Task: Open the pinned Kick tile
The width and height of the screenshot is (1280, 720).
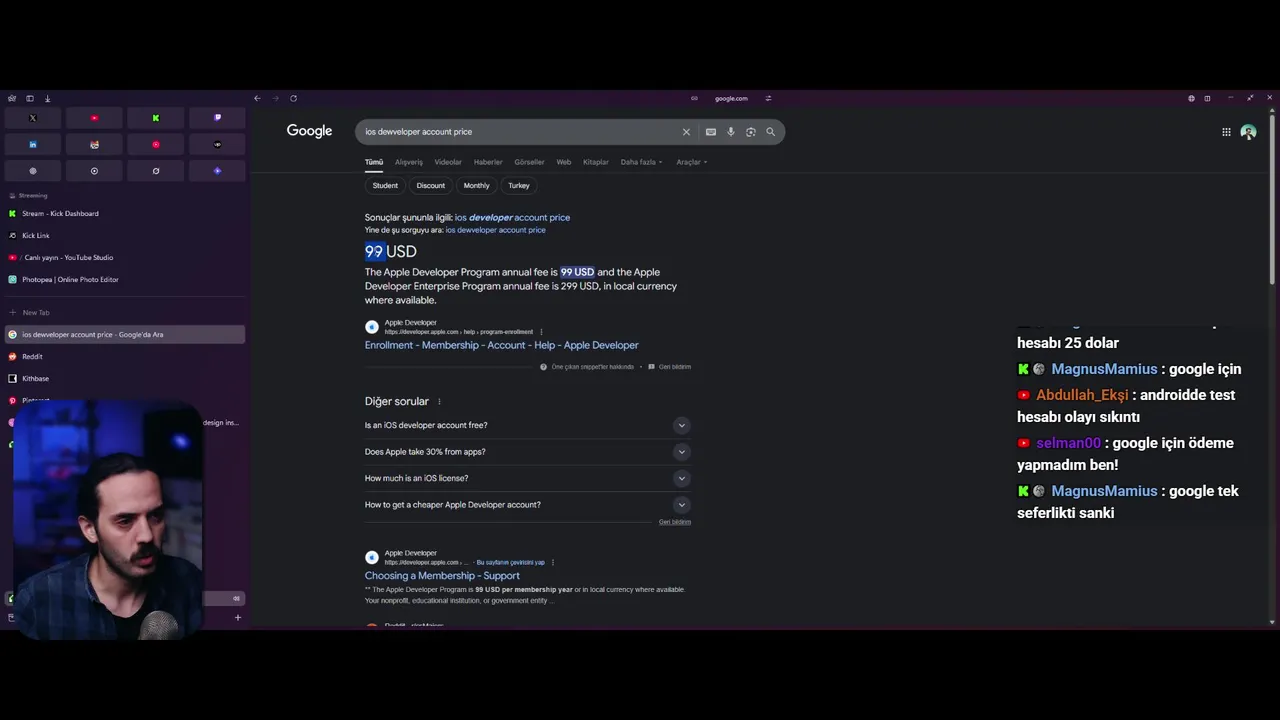Action: click(156, 118)
